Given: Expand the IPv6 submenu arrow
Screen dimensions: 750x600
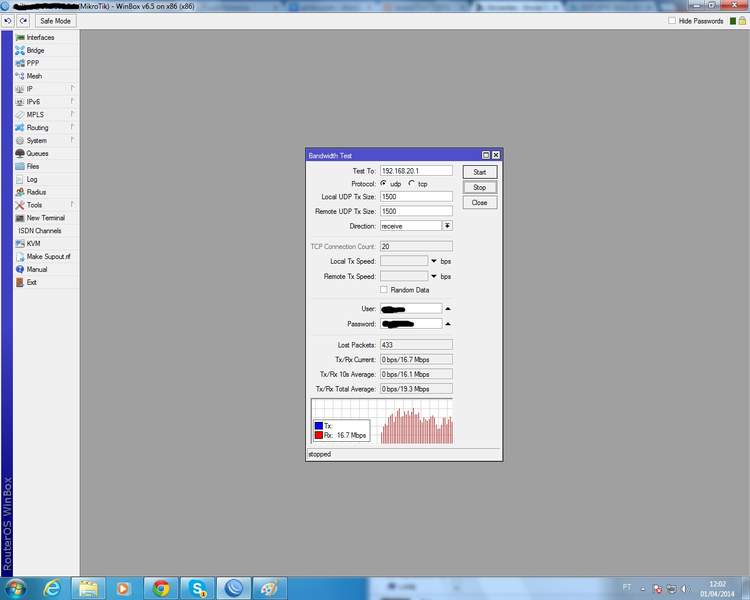Looking at the screenshot, I should tap(72, 101).
